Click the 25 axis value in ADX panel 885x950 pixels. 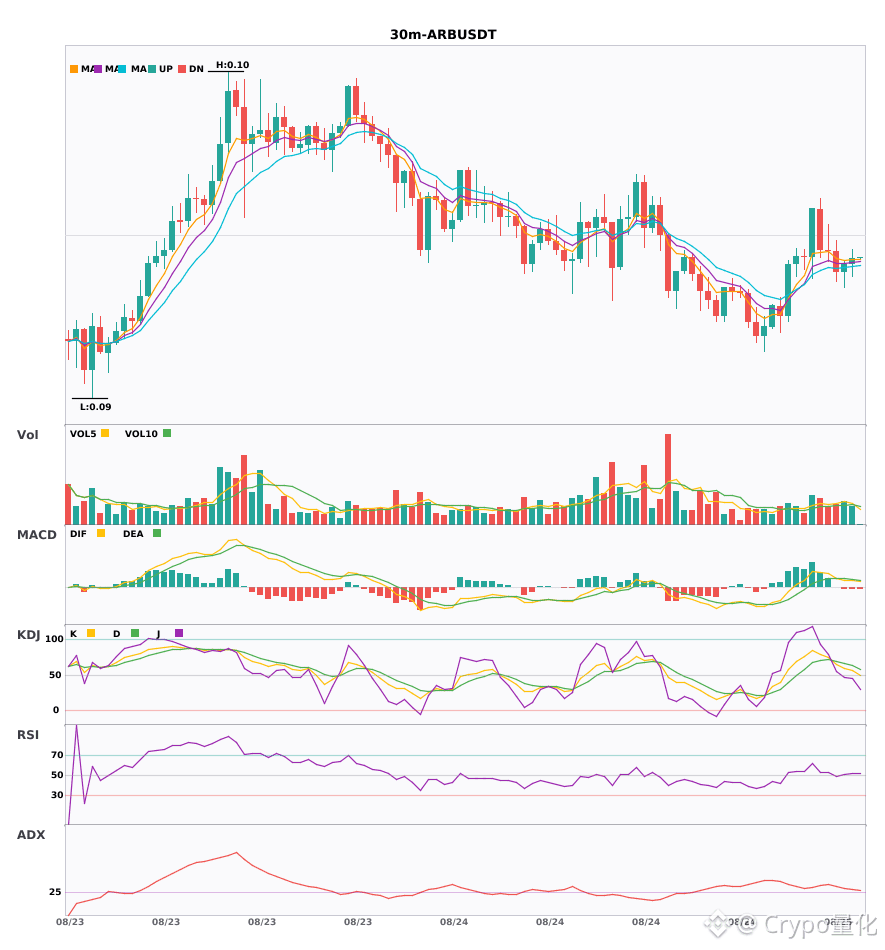click(55, 892)
